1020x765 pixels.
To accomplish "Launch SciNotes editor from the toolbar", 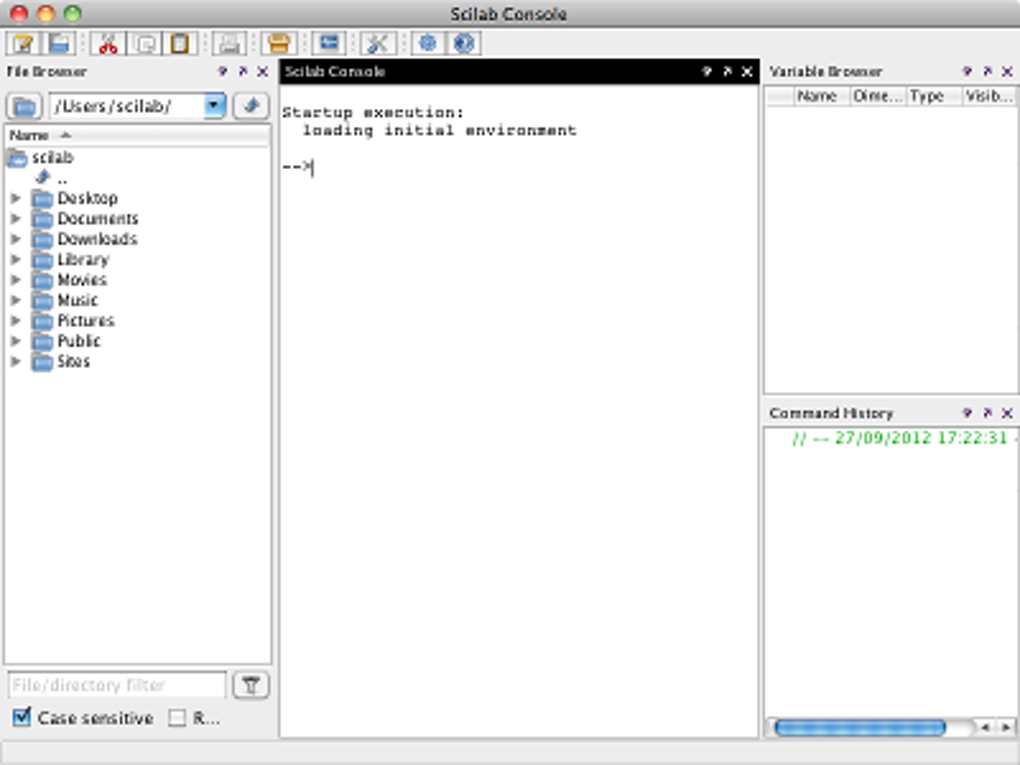I will tap(23, 44).
